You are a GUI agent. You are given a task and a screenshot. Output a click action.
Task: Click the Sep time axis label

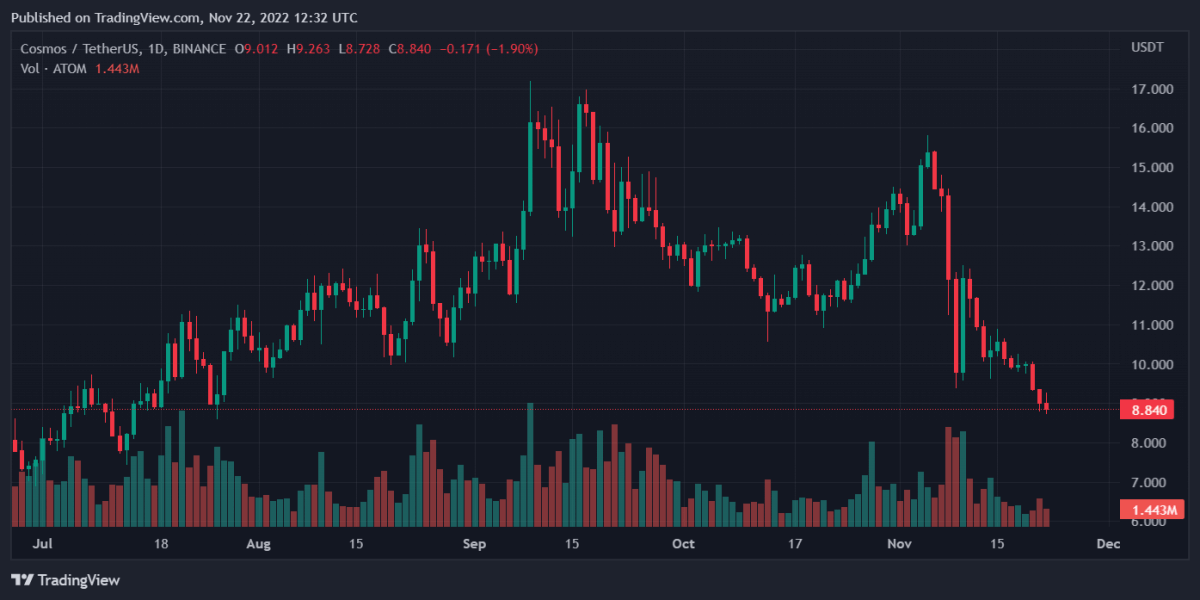click(x=475, y=545)
